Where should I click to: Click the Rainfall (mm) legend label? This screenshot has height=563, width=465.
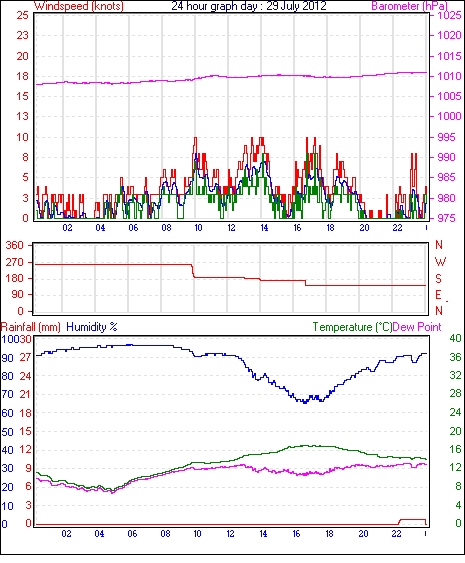[x=31, y=327]
